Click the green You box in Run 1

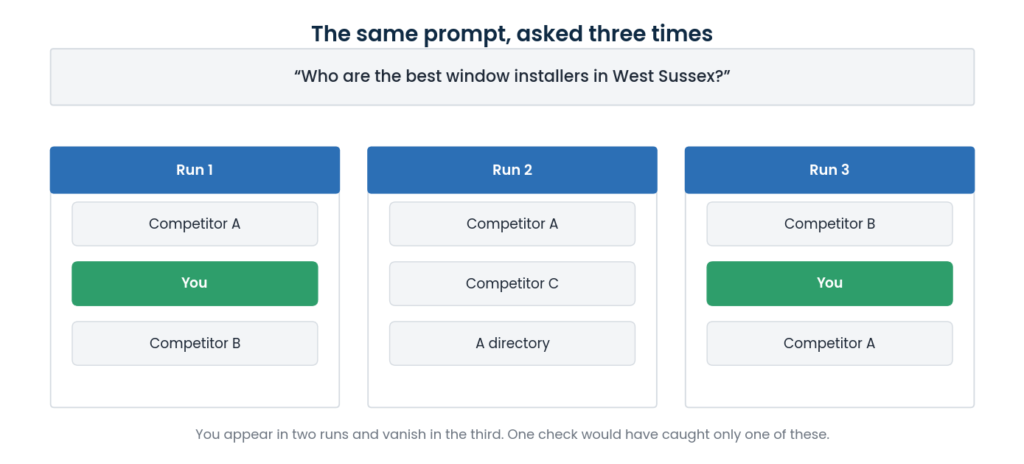(x=195, y=283)
